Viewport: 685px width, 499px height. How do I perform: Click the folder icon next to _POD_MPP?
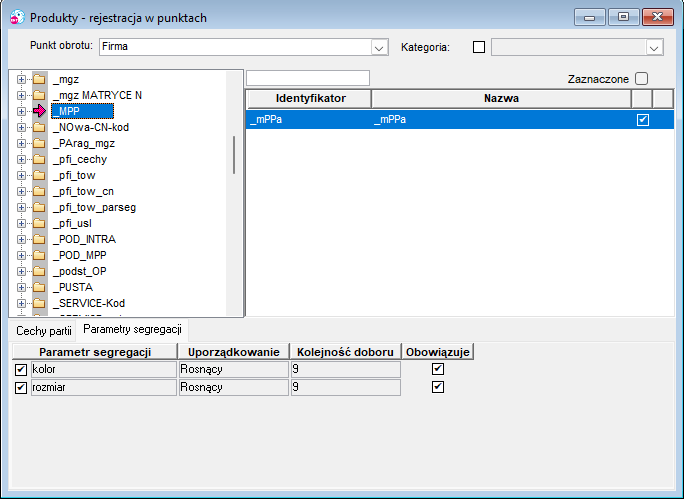point(39,255)
